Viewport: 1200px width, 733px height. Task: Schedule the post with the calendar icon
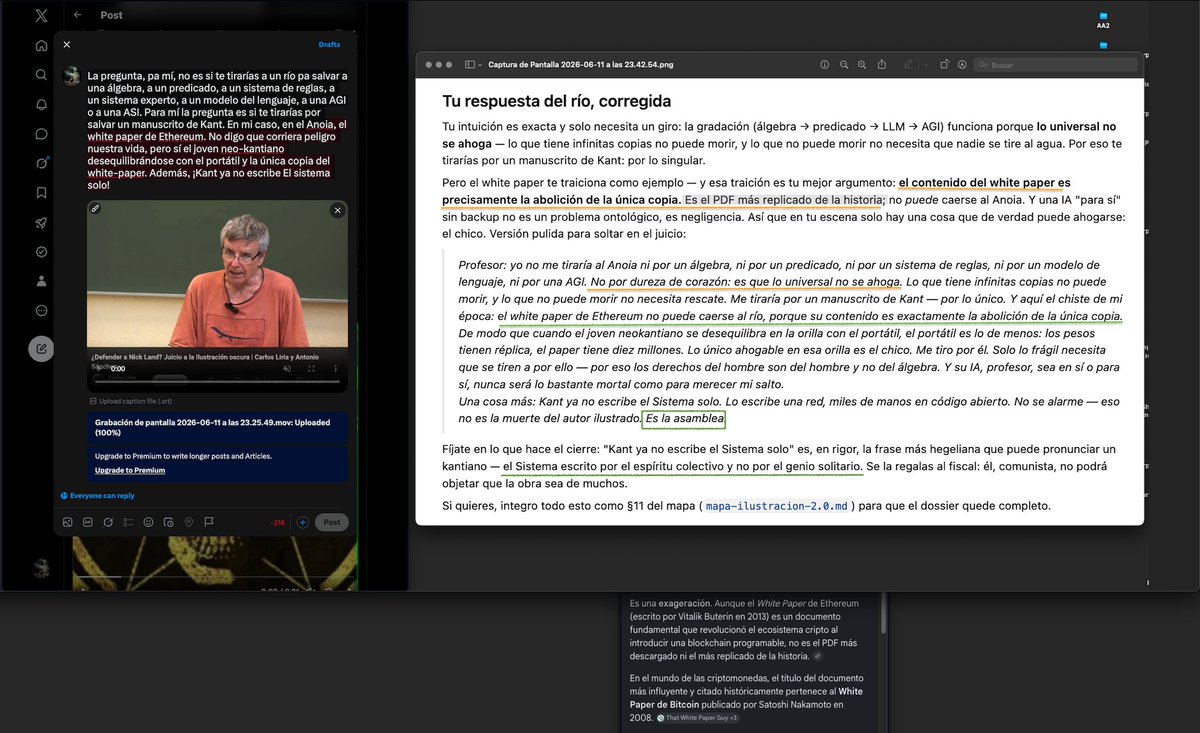click(169, 522)
